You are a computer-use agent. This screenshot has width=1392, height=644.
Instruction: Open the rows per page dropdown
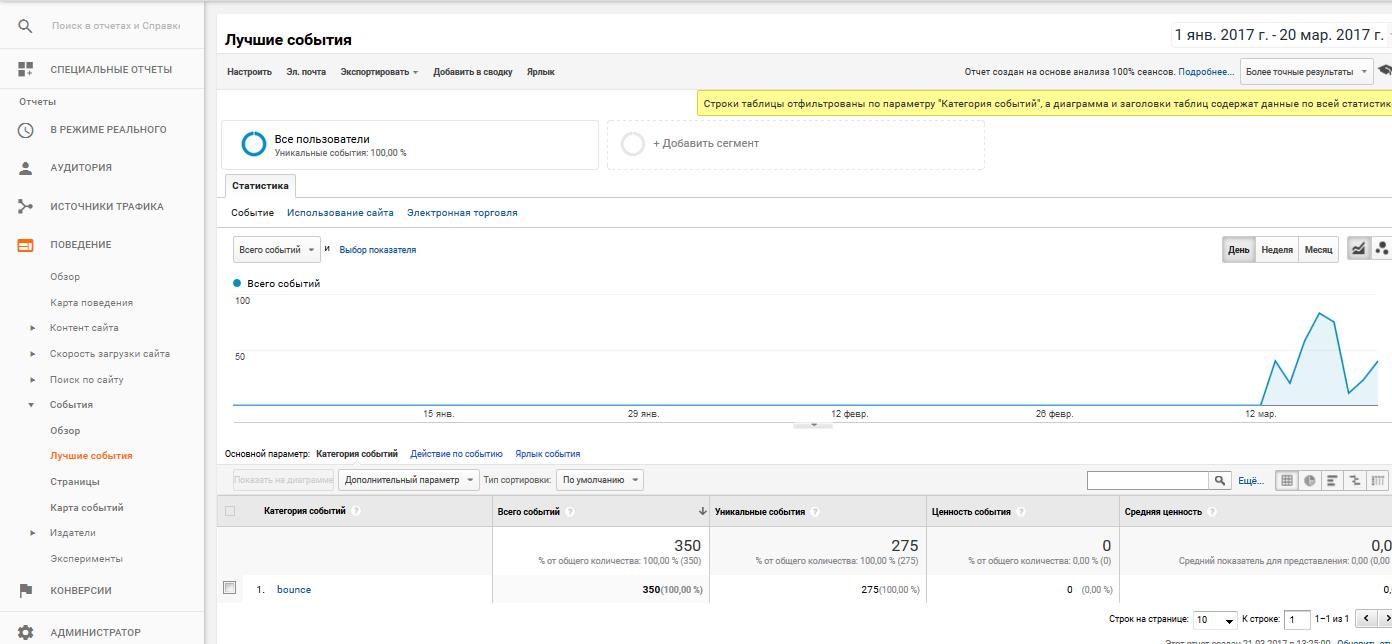coord(1215,620)
